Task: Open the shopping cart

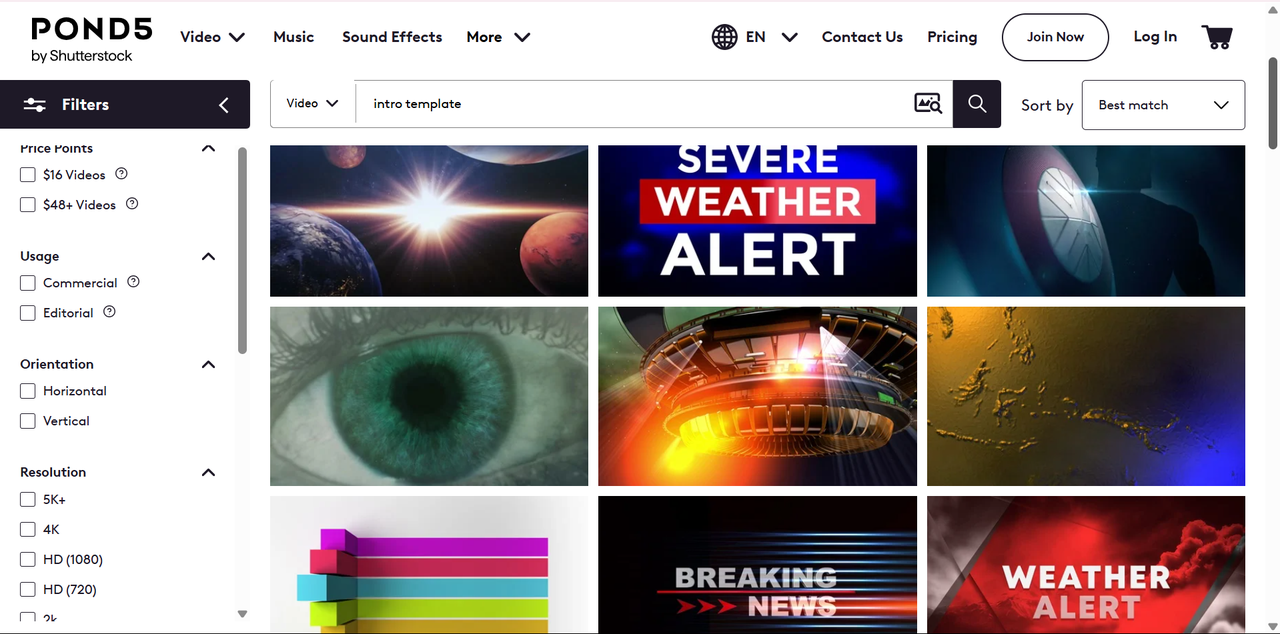Action: tap(1217, 37)
